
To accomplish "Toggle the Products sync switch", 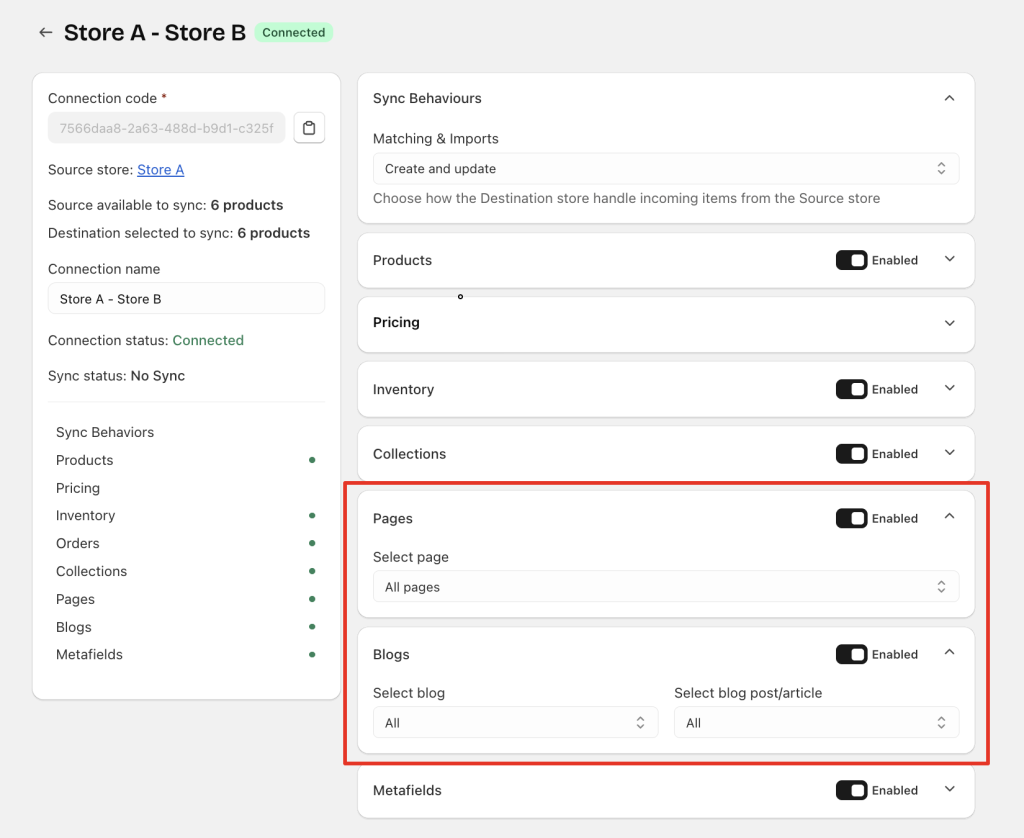I will (851, 260).
